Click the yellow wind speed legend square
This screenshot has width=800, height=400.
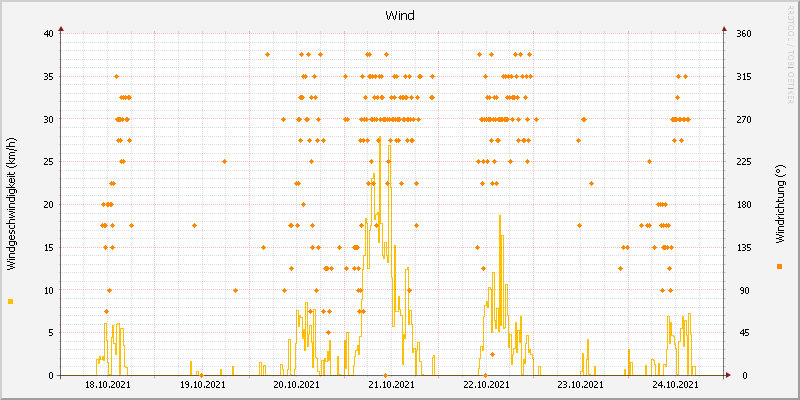[11, 302]
